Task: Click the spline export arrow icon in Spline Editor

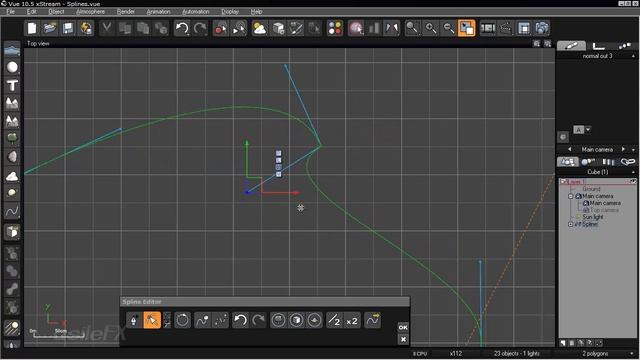Action: click(x=373, y=320)
